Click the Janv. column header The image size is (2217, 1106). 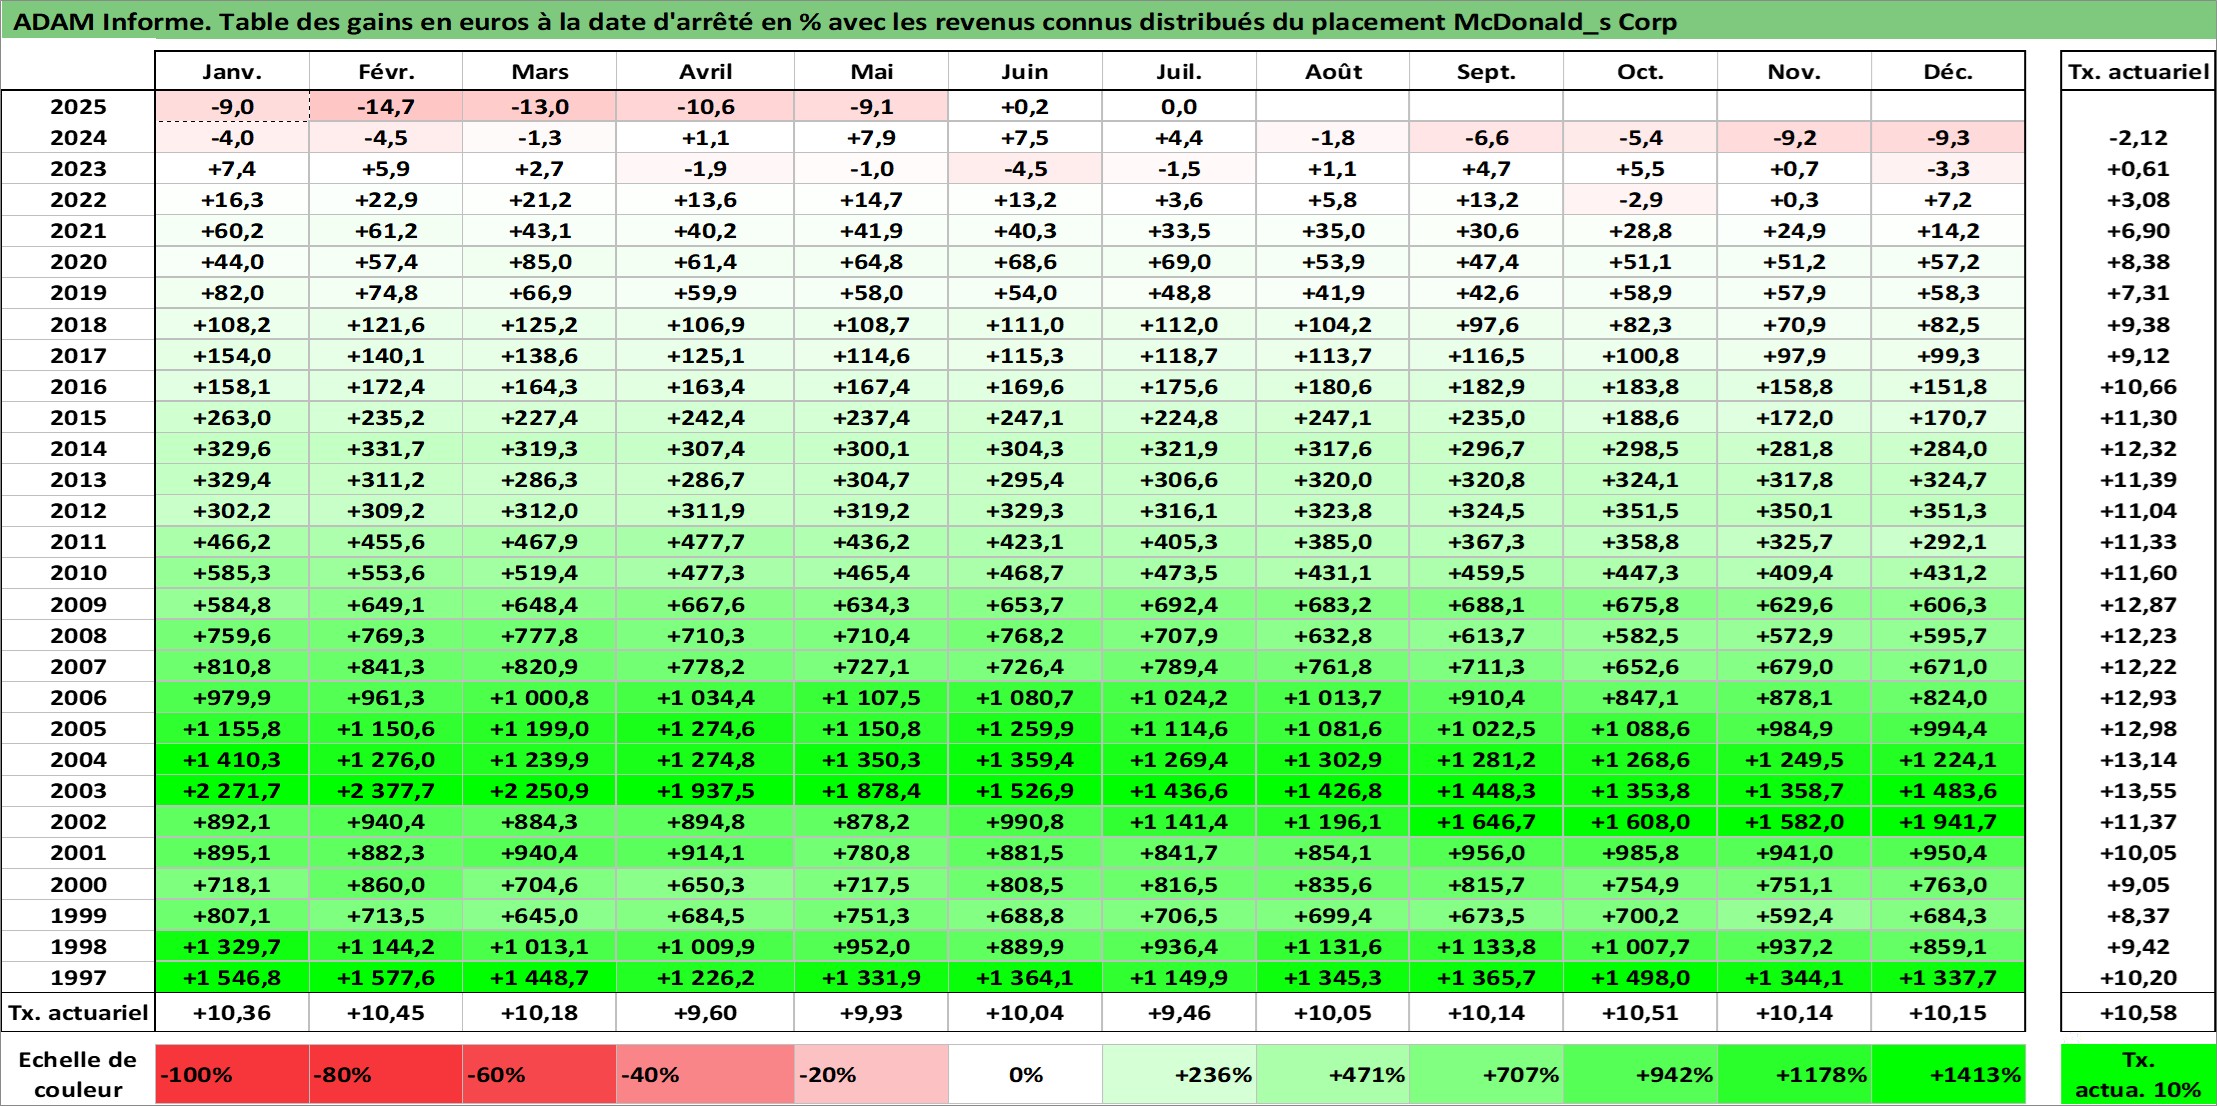pyautogui.click(x=232, y=71)
